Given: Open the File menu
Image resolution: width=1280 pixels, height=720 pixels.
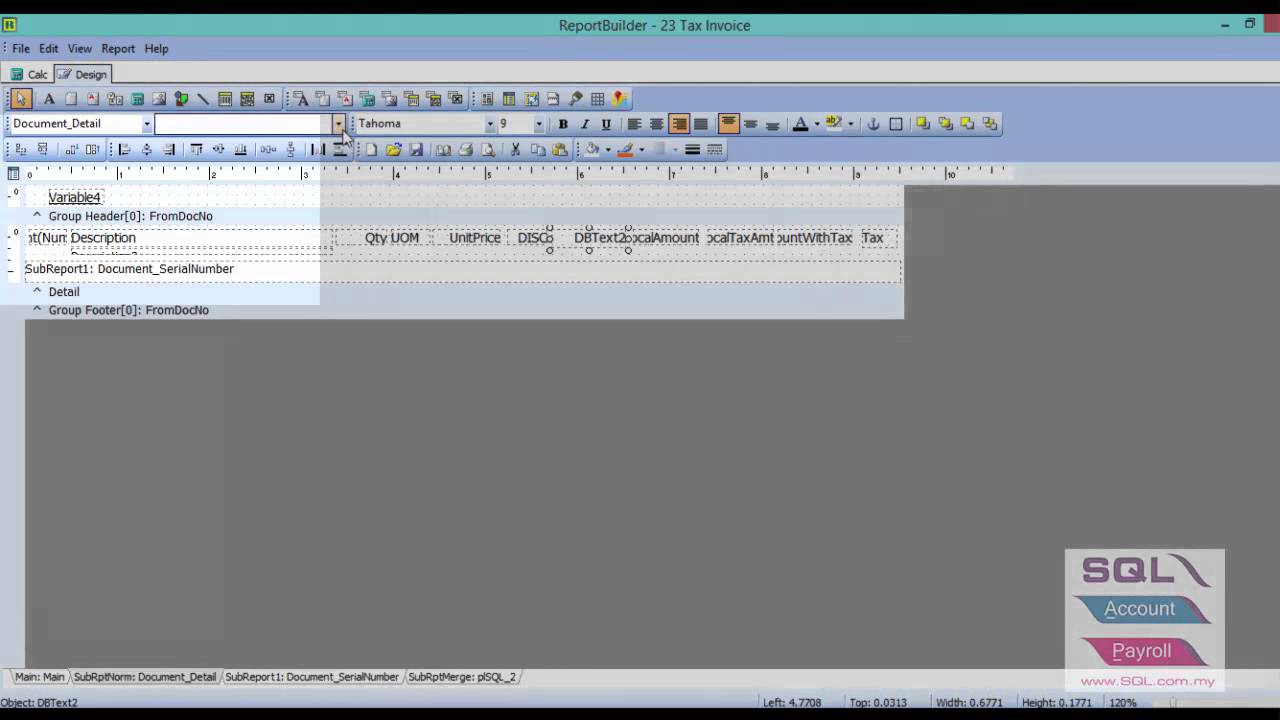Looking at the screenshot, I should pos(20,48).
